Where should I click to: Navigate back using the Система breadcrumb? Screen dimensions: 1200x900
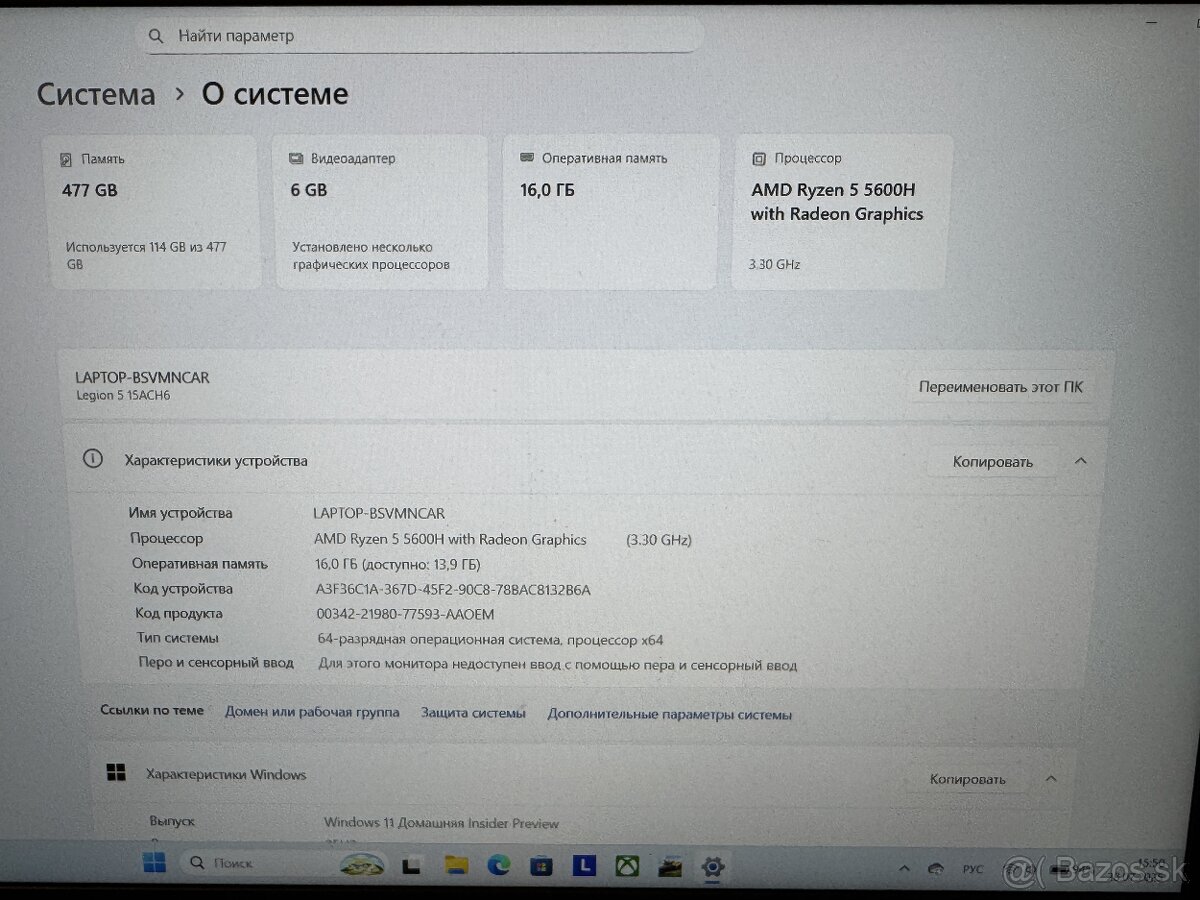(x=95, y=93)
